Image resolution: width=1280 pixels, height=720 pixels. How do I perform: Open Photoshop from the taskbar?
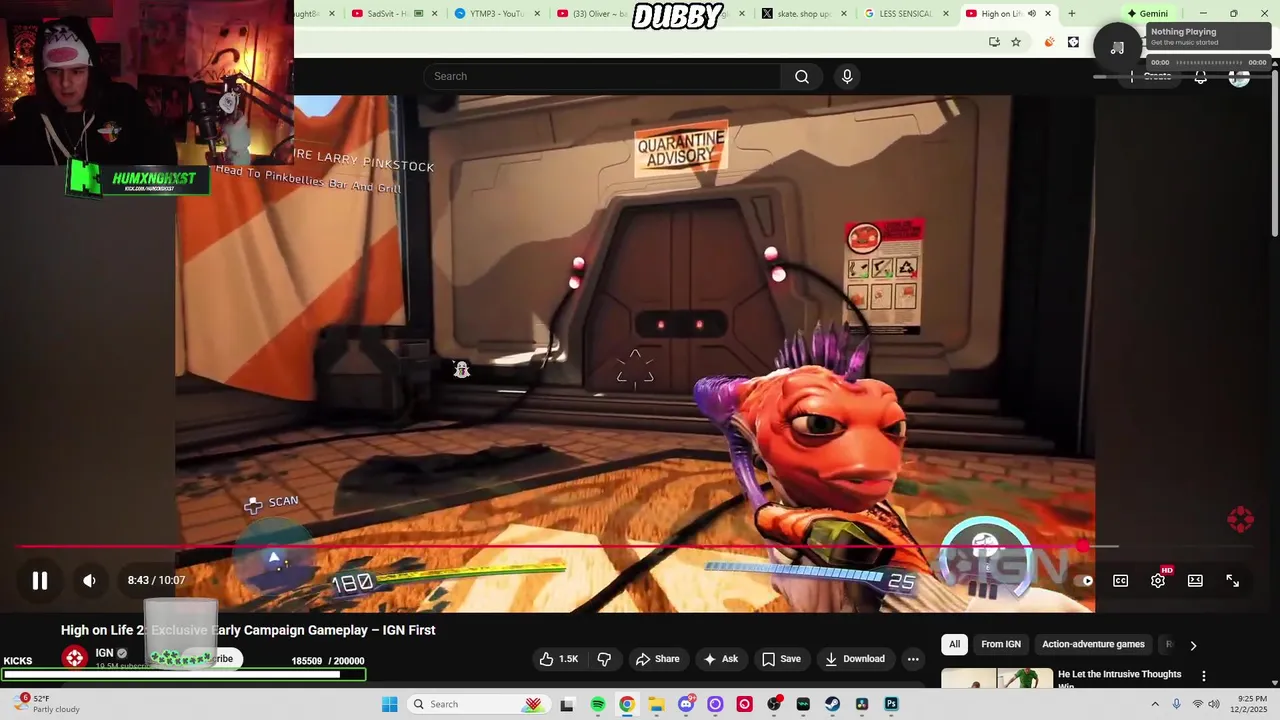click(x=891, y=704)
